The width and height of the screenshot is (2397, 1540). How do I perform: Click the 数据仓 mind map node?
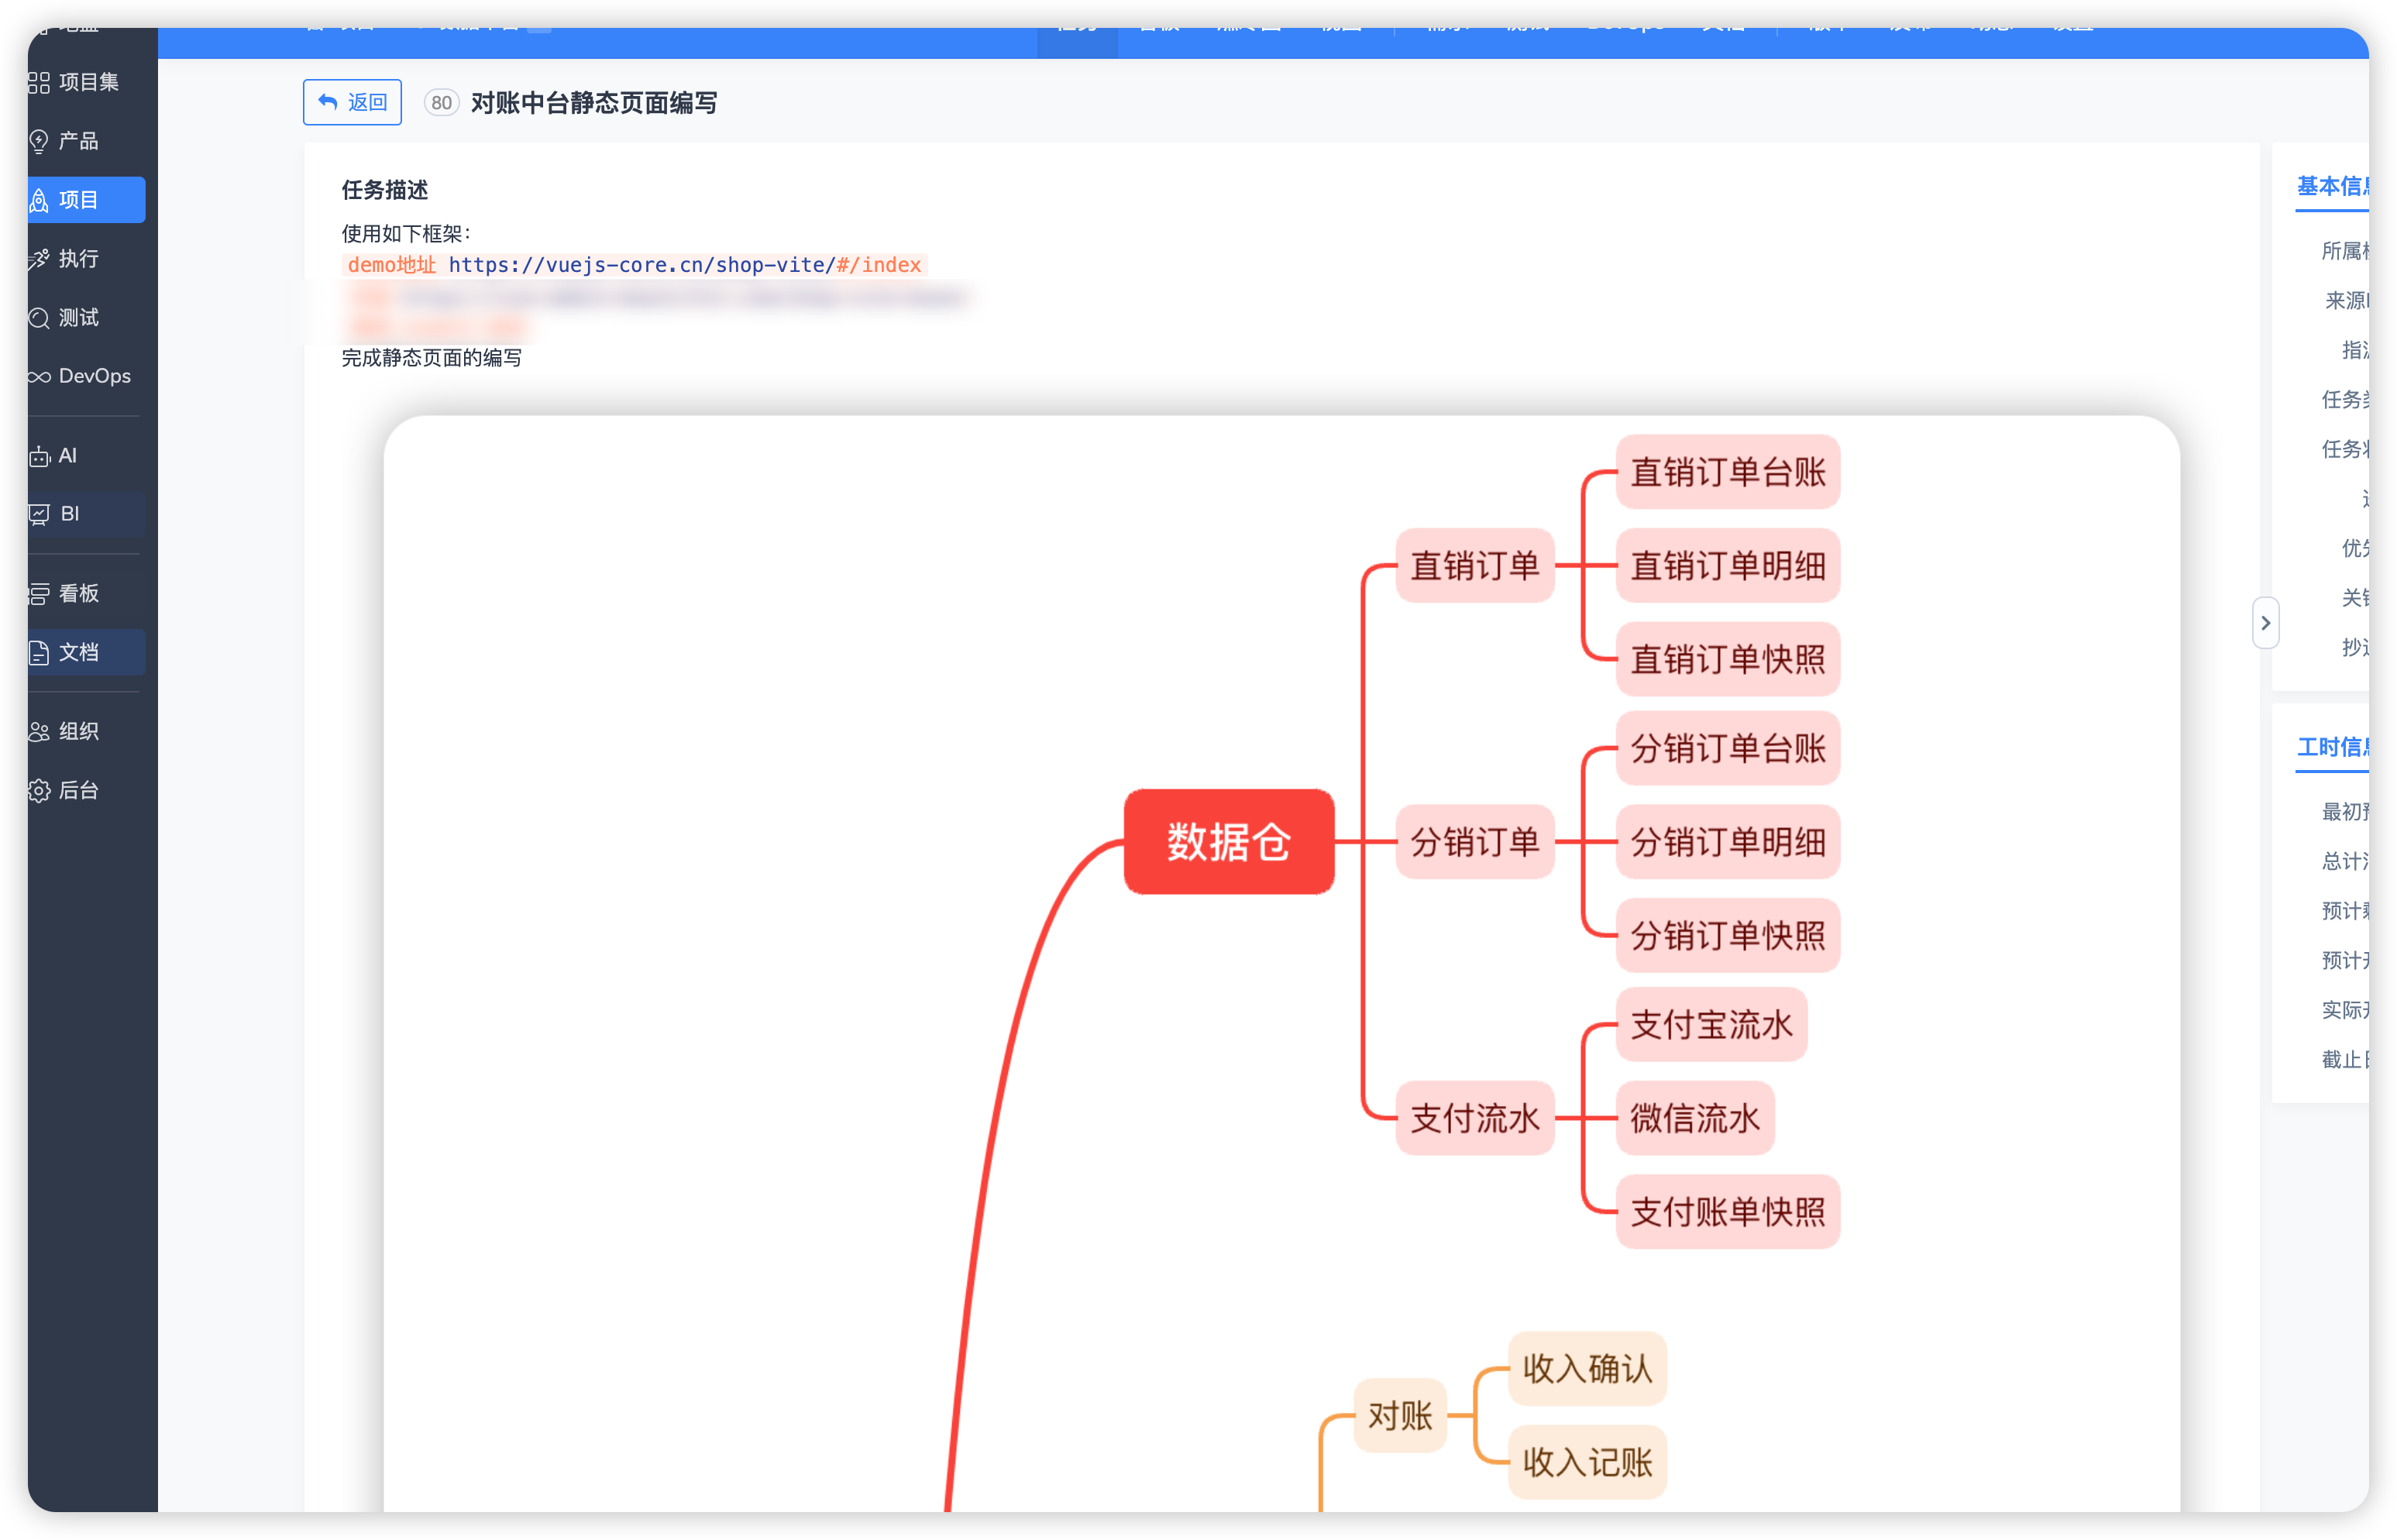coord(1228,842)
